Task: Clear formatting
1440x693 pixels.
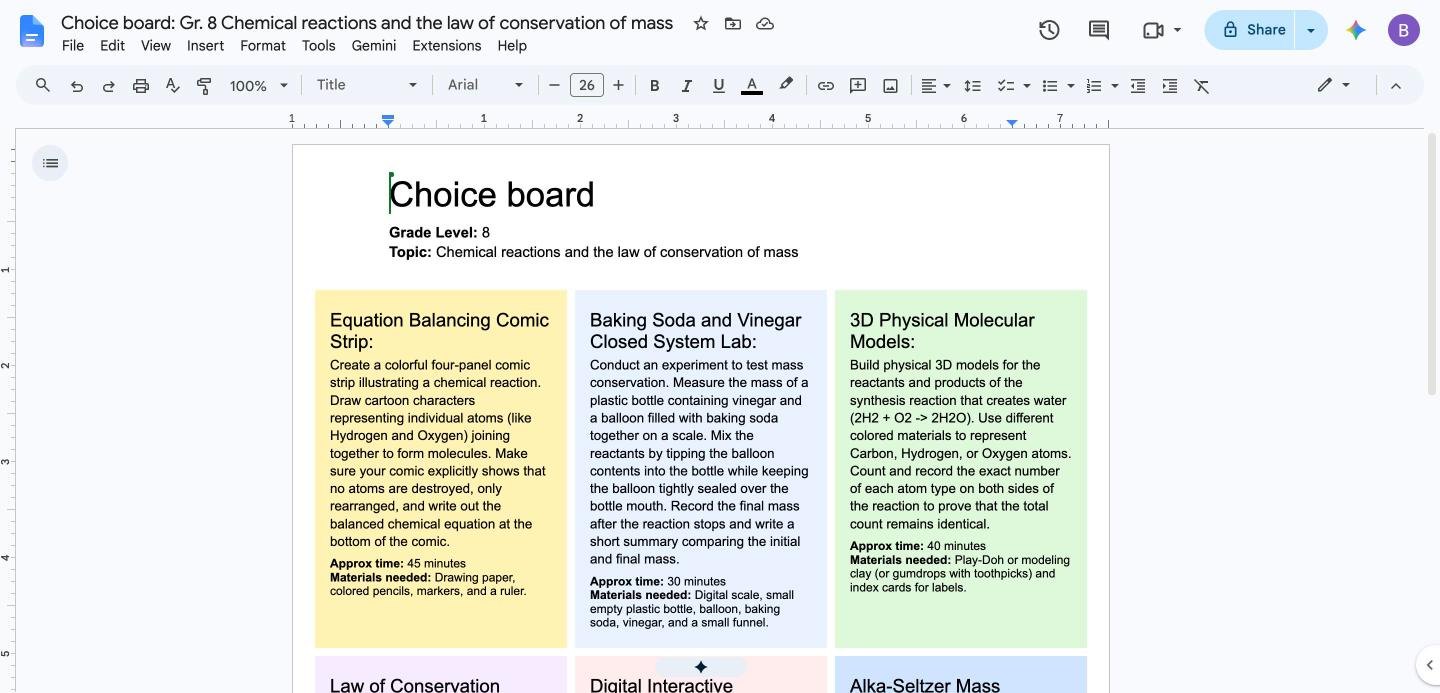Action: point(1202,86)
